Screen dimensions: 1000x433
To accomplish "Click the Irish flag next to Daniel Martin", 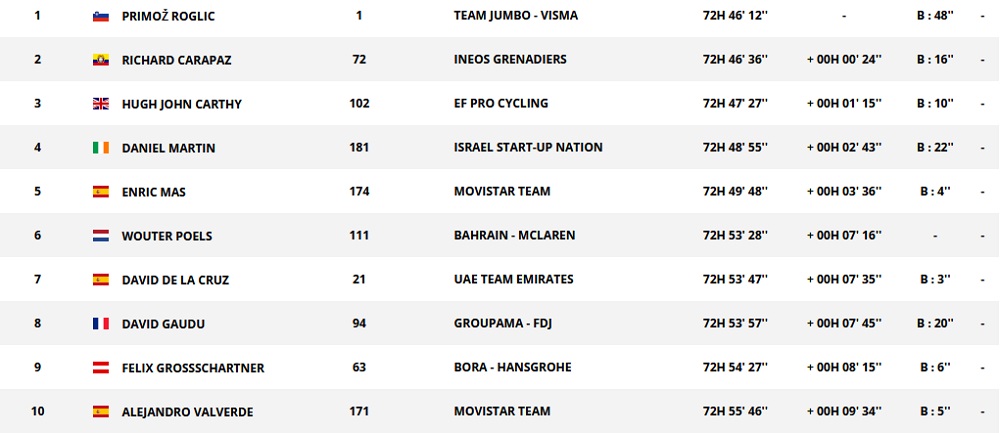I will tap(100, 148).
